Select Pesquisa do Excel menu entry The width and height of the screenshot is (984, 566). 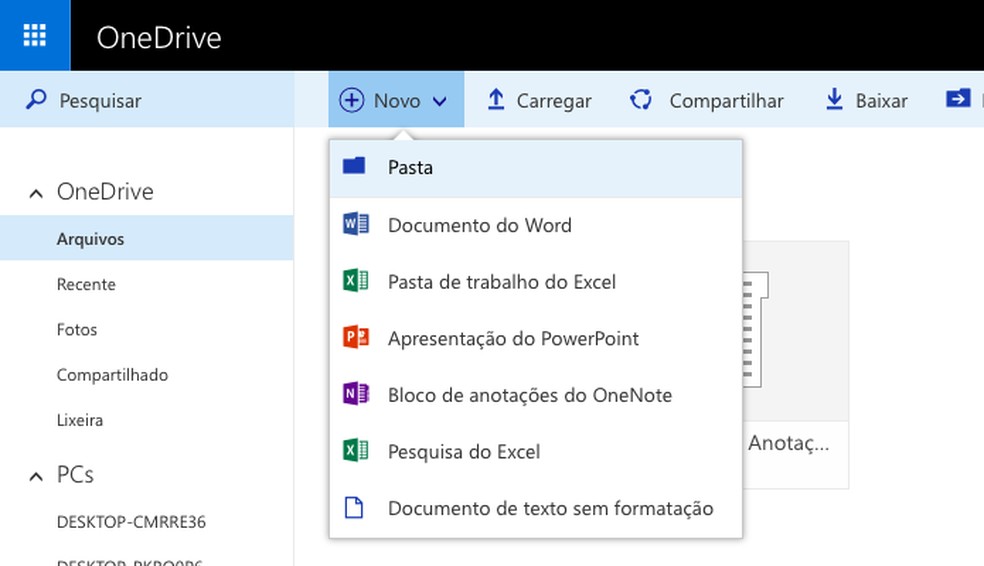pyautogui.click(x=463, y=452)
